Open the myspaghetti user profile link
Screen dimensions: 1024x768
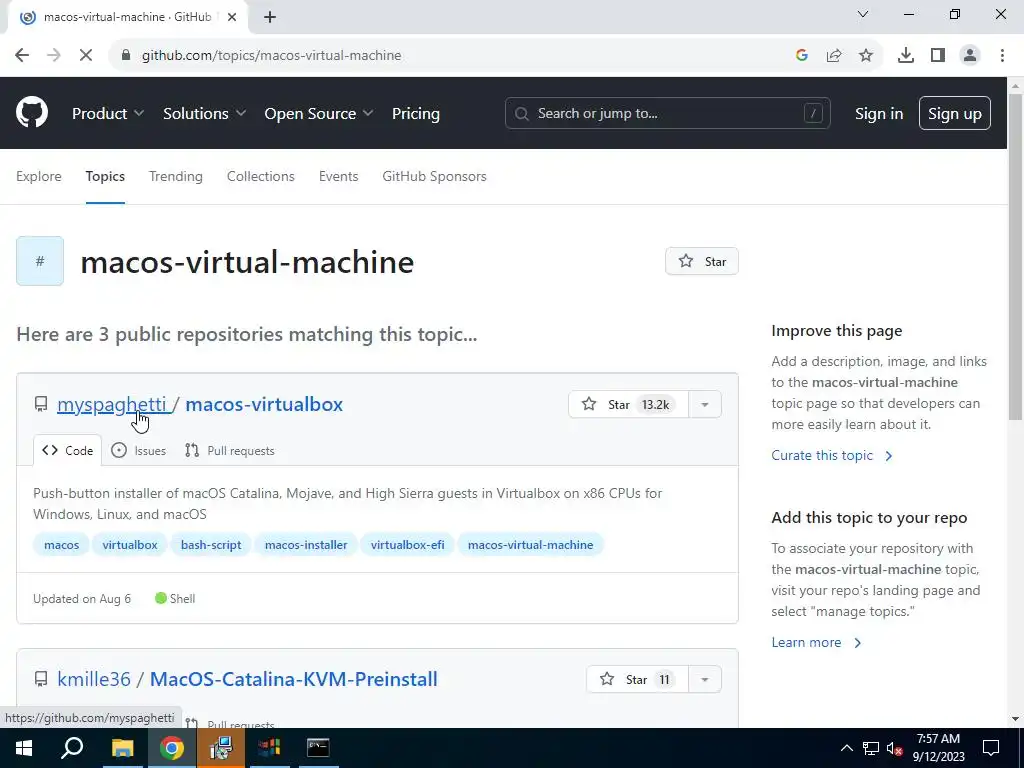coord(112,404)
